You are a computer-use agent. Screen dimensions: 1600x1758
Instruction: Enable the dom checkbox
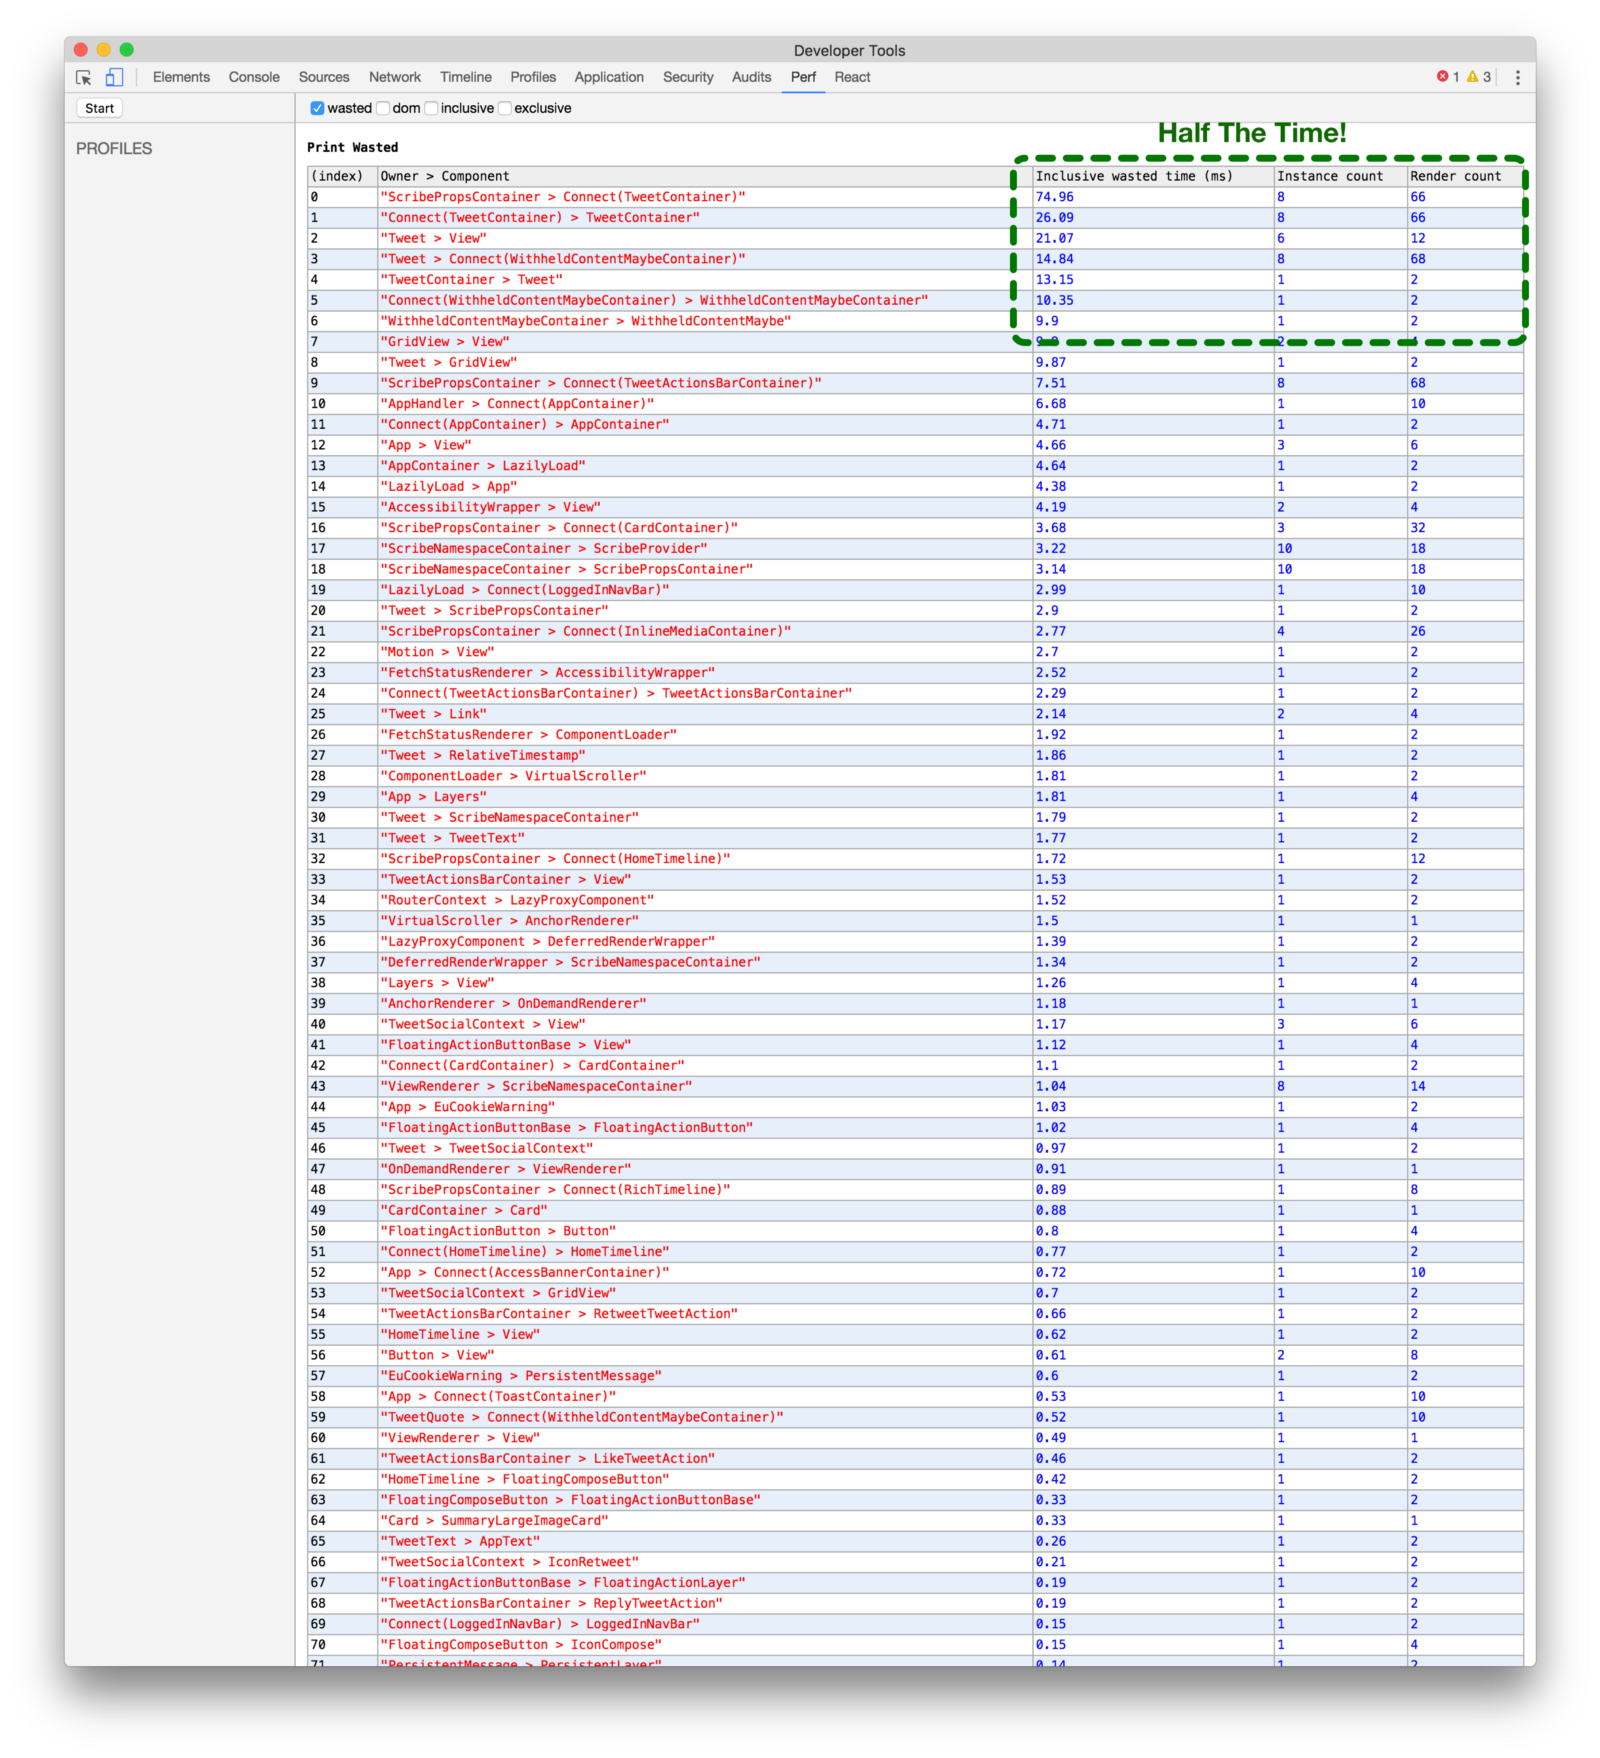[383, 108]
